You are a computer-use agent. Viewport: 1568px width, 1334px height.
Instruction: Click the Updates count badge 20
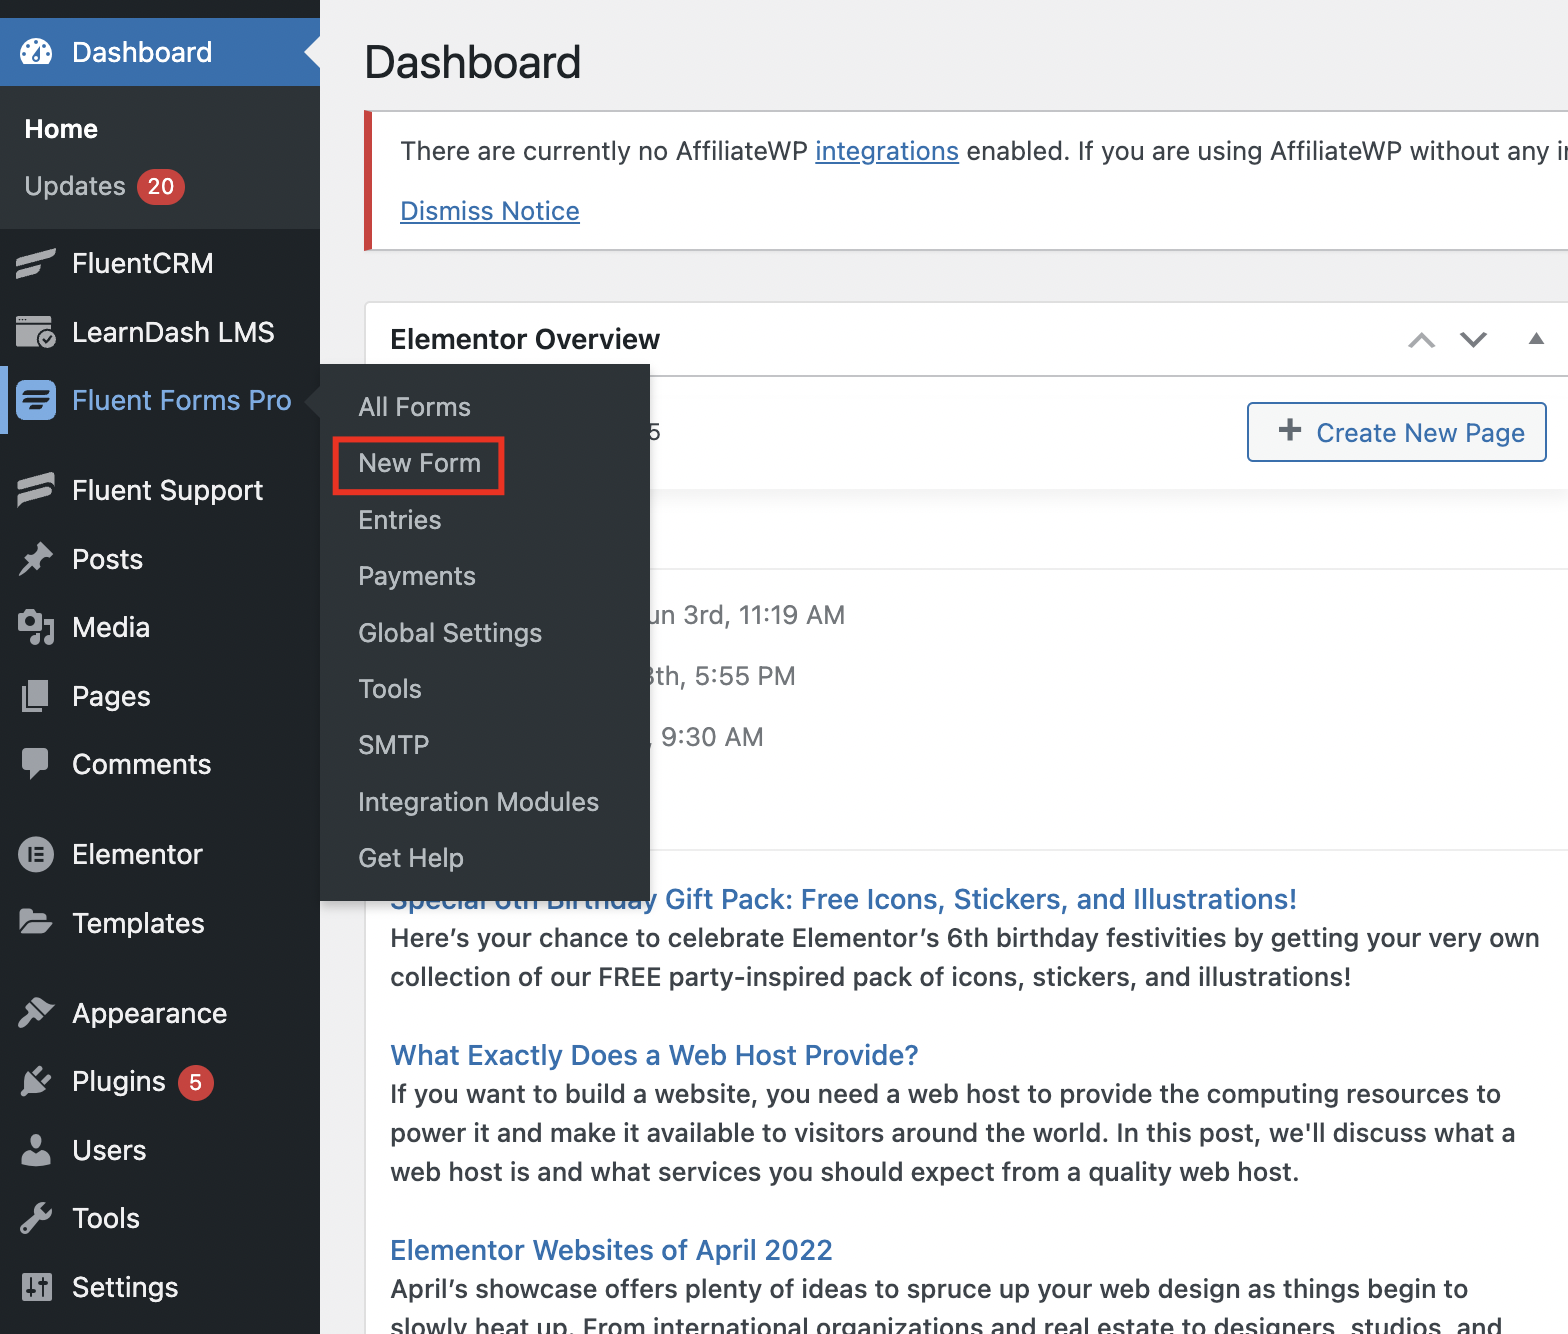pyautogui.click(x=160, y=186)
